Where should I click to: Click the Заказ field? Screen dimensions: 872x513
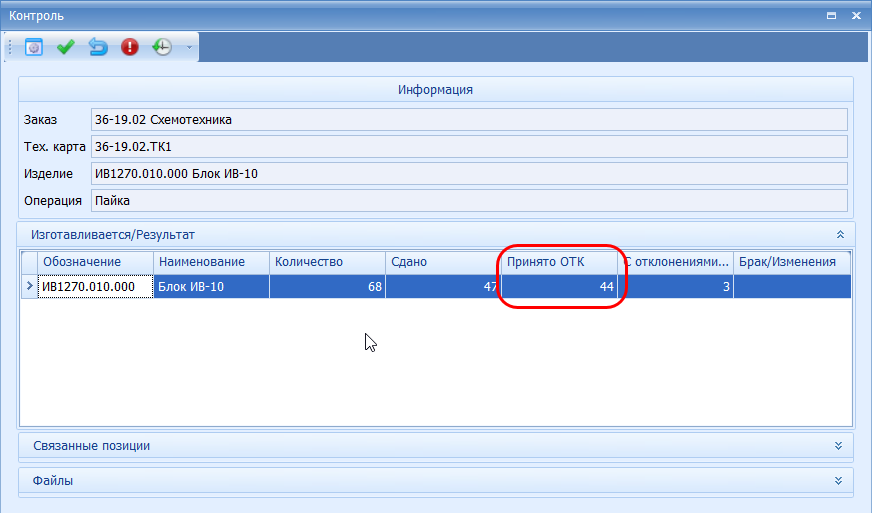468,120
